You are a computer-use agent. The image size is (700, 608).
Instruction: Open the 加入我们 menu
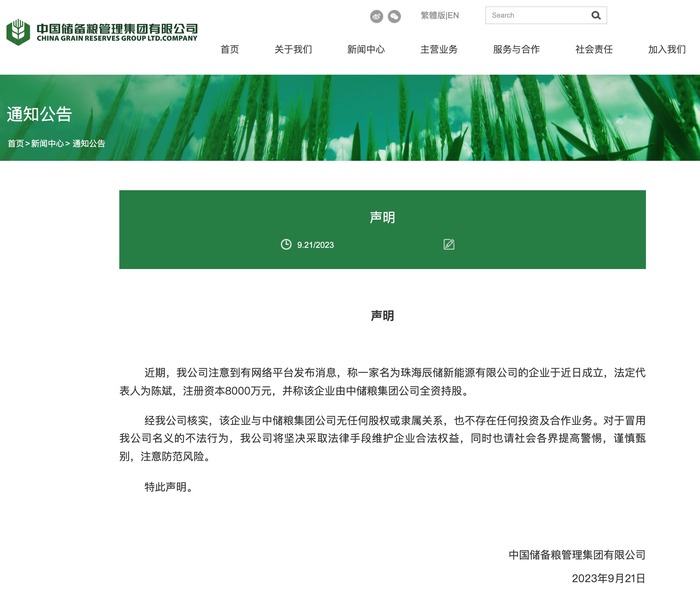[x=667, y=49]
